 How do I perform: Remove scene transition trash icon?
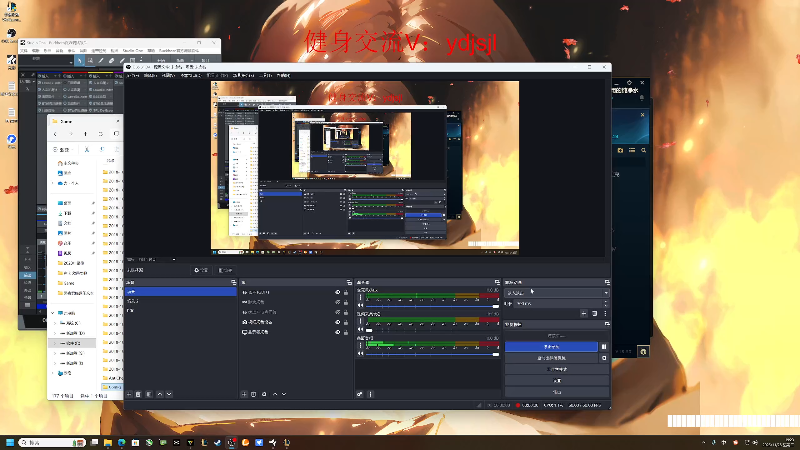coord(594,314)
